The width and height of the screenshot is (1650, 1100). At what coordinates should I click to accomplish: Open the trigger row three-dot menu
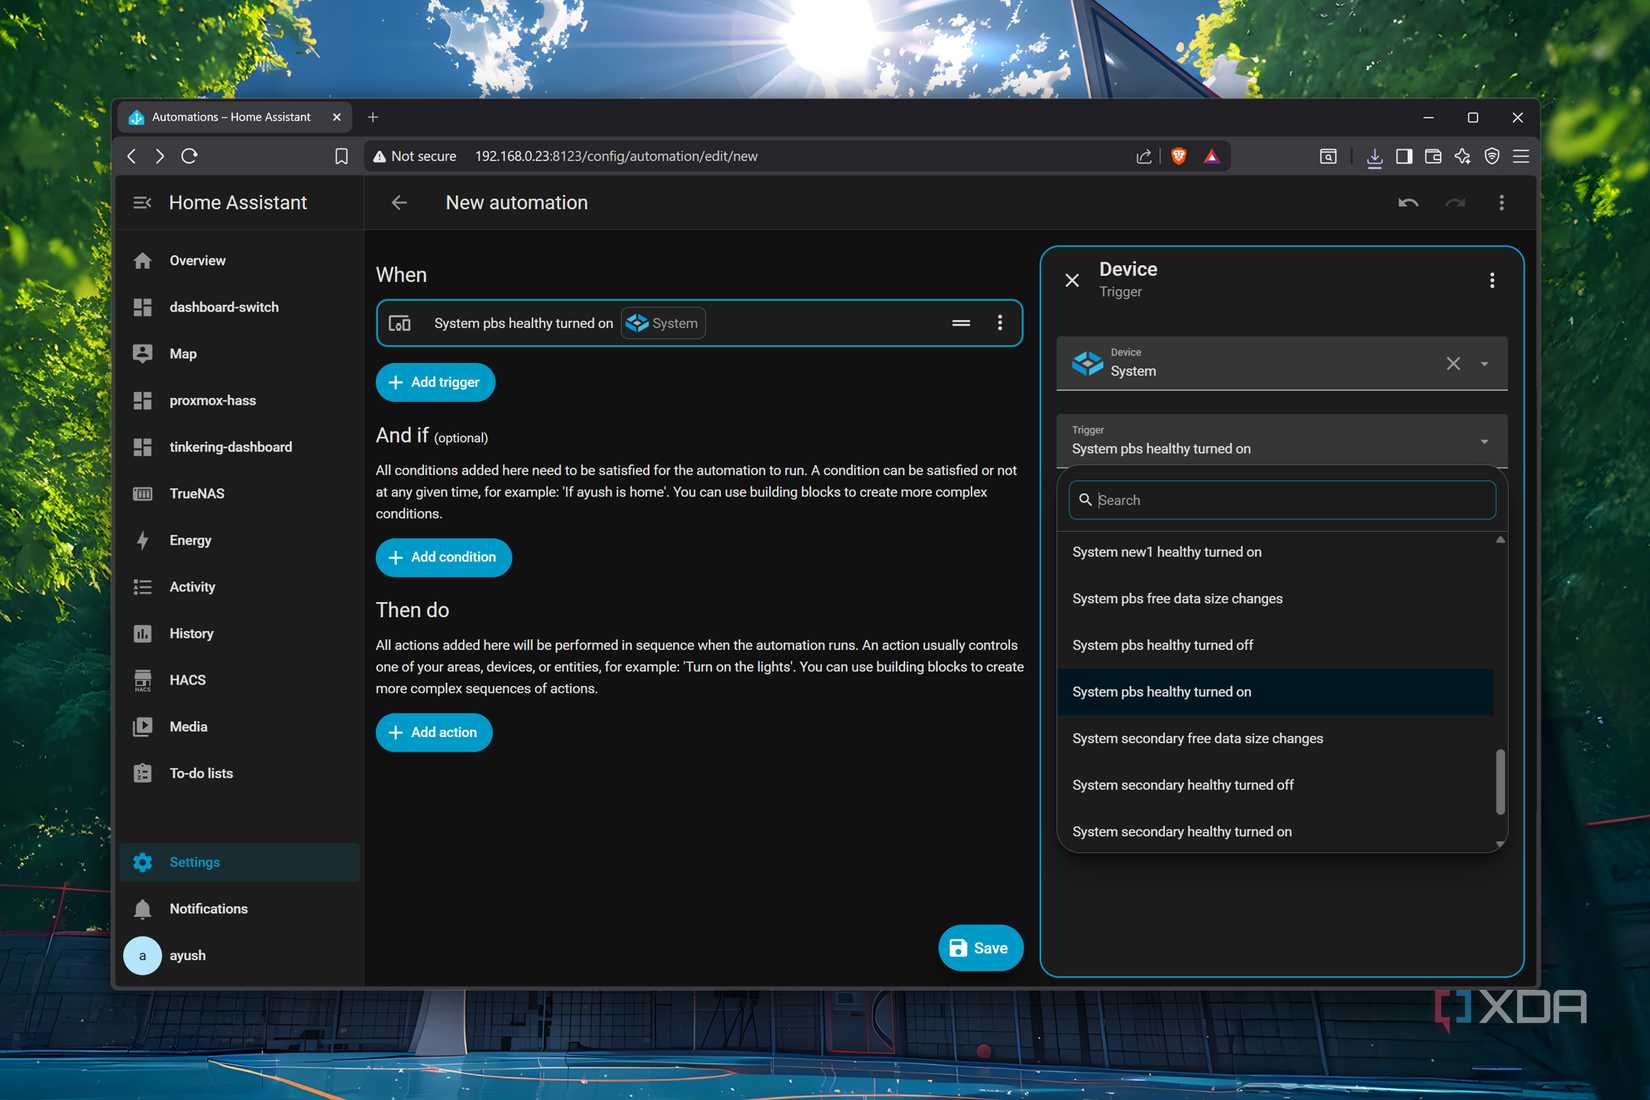1000,323
